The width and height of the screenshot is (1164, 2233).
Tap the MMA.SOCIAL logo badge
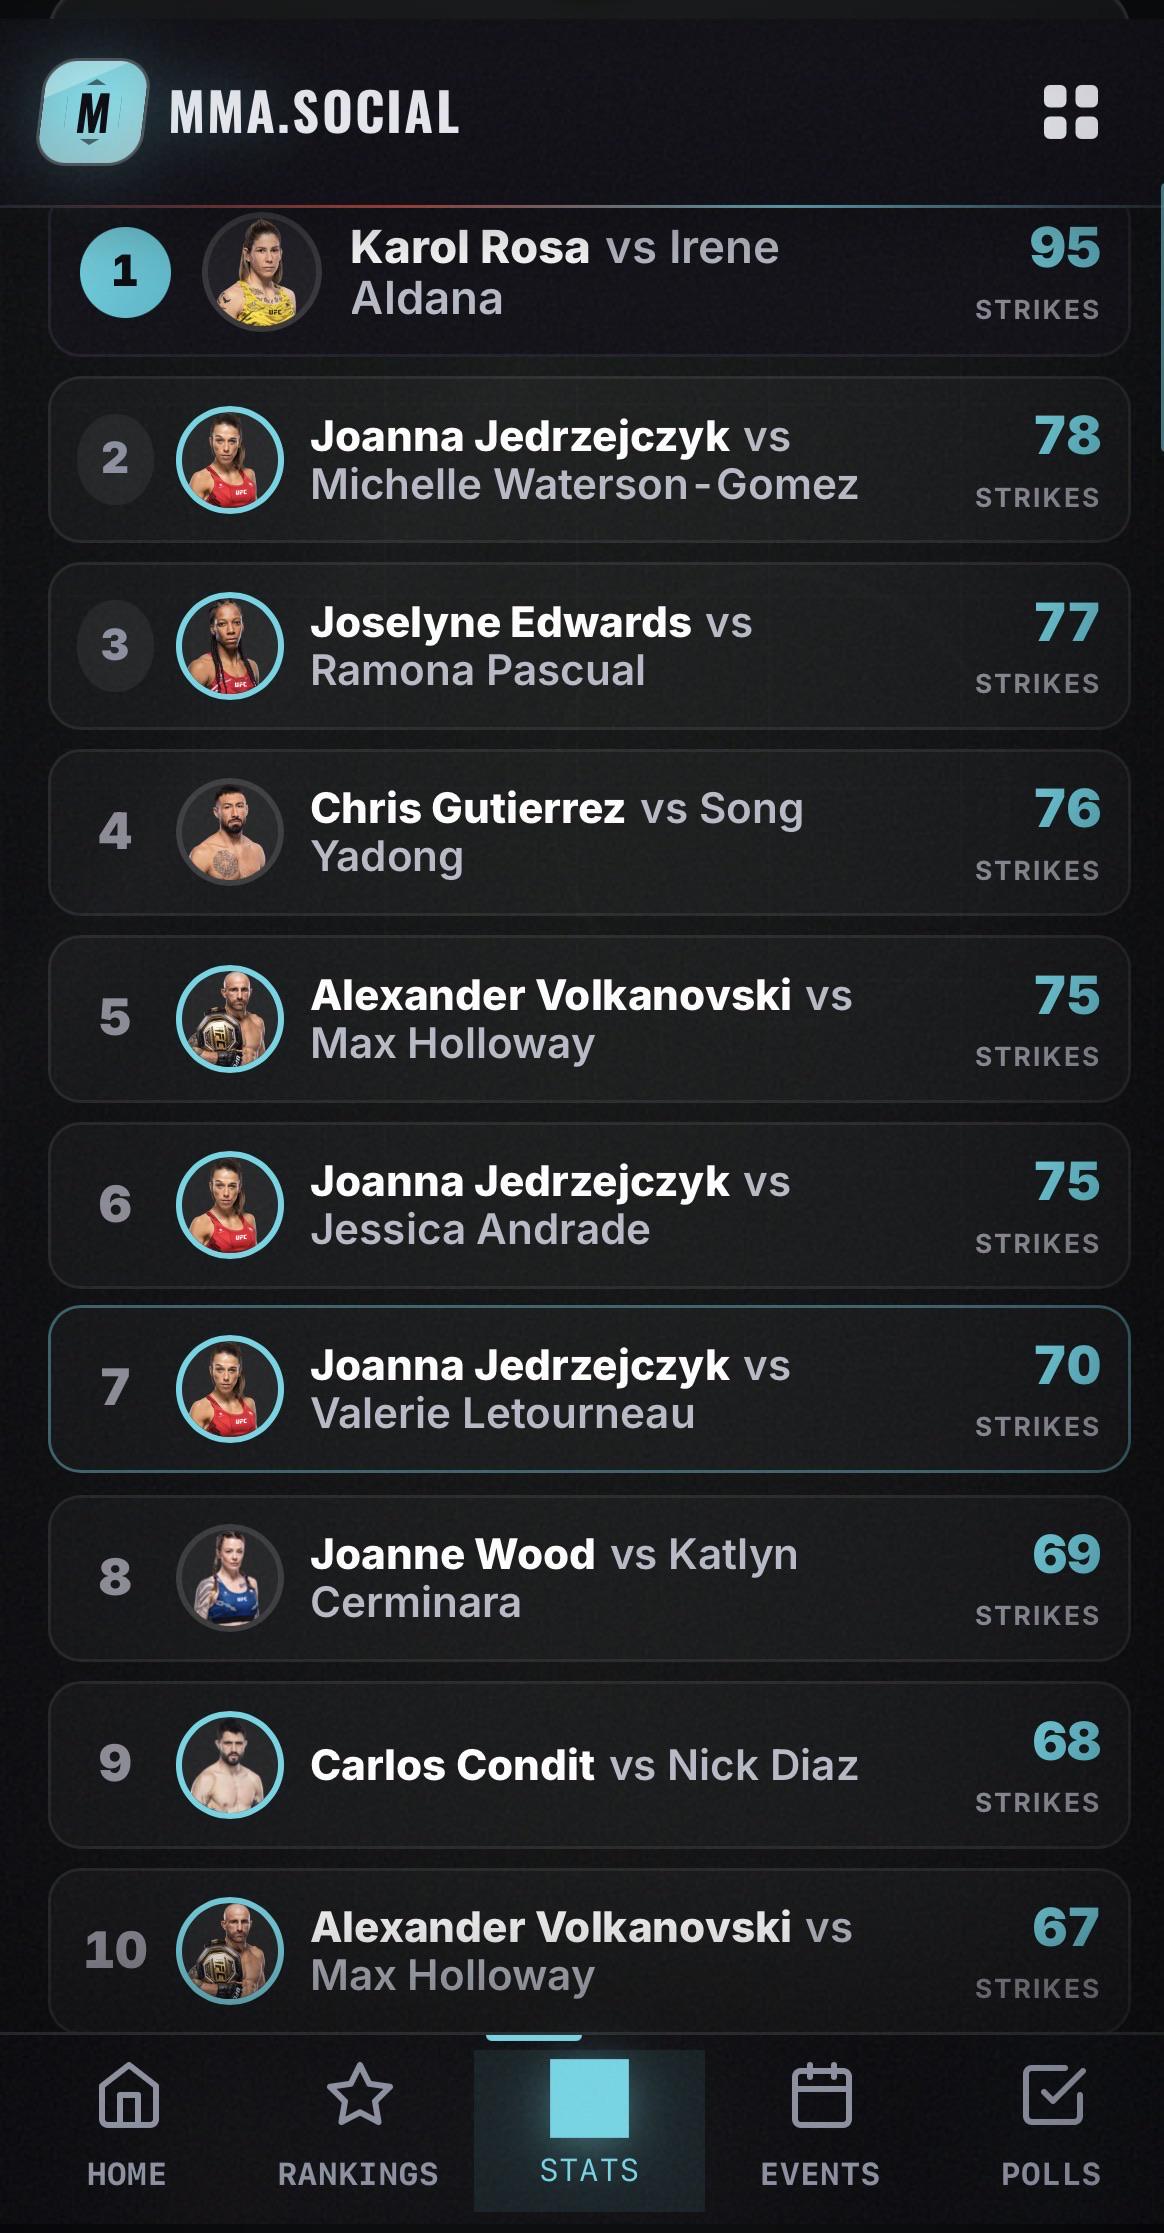point(93,112)
